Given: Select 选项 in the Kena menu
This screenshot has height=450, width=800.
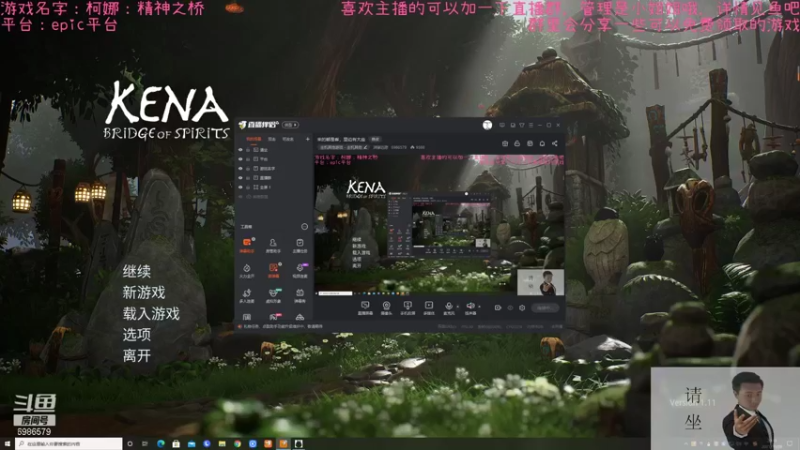Looking at the screenshot, I should click(137, 334).
